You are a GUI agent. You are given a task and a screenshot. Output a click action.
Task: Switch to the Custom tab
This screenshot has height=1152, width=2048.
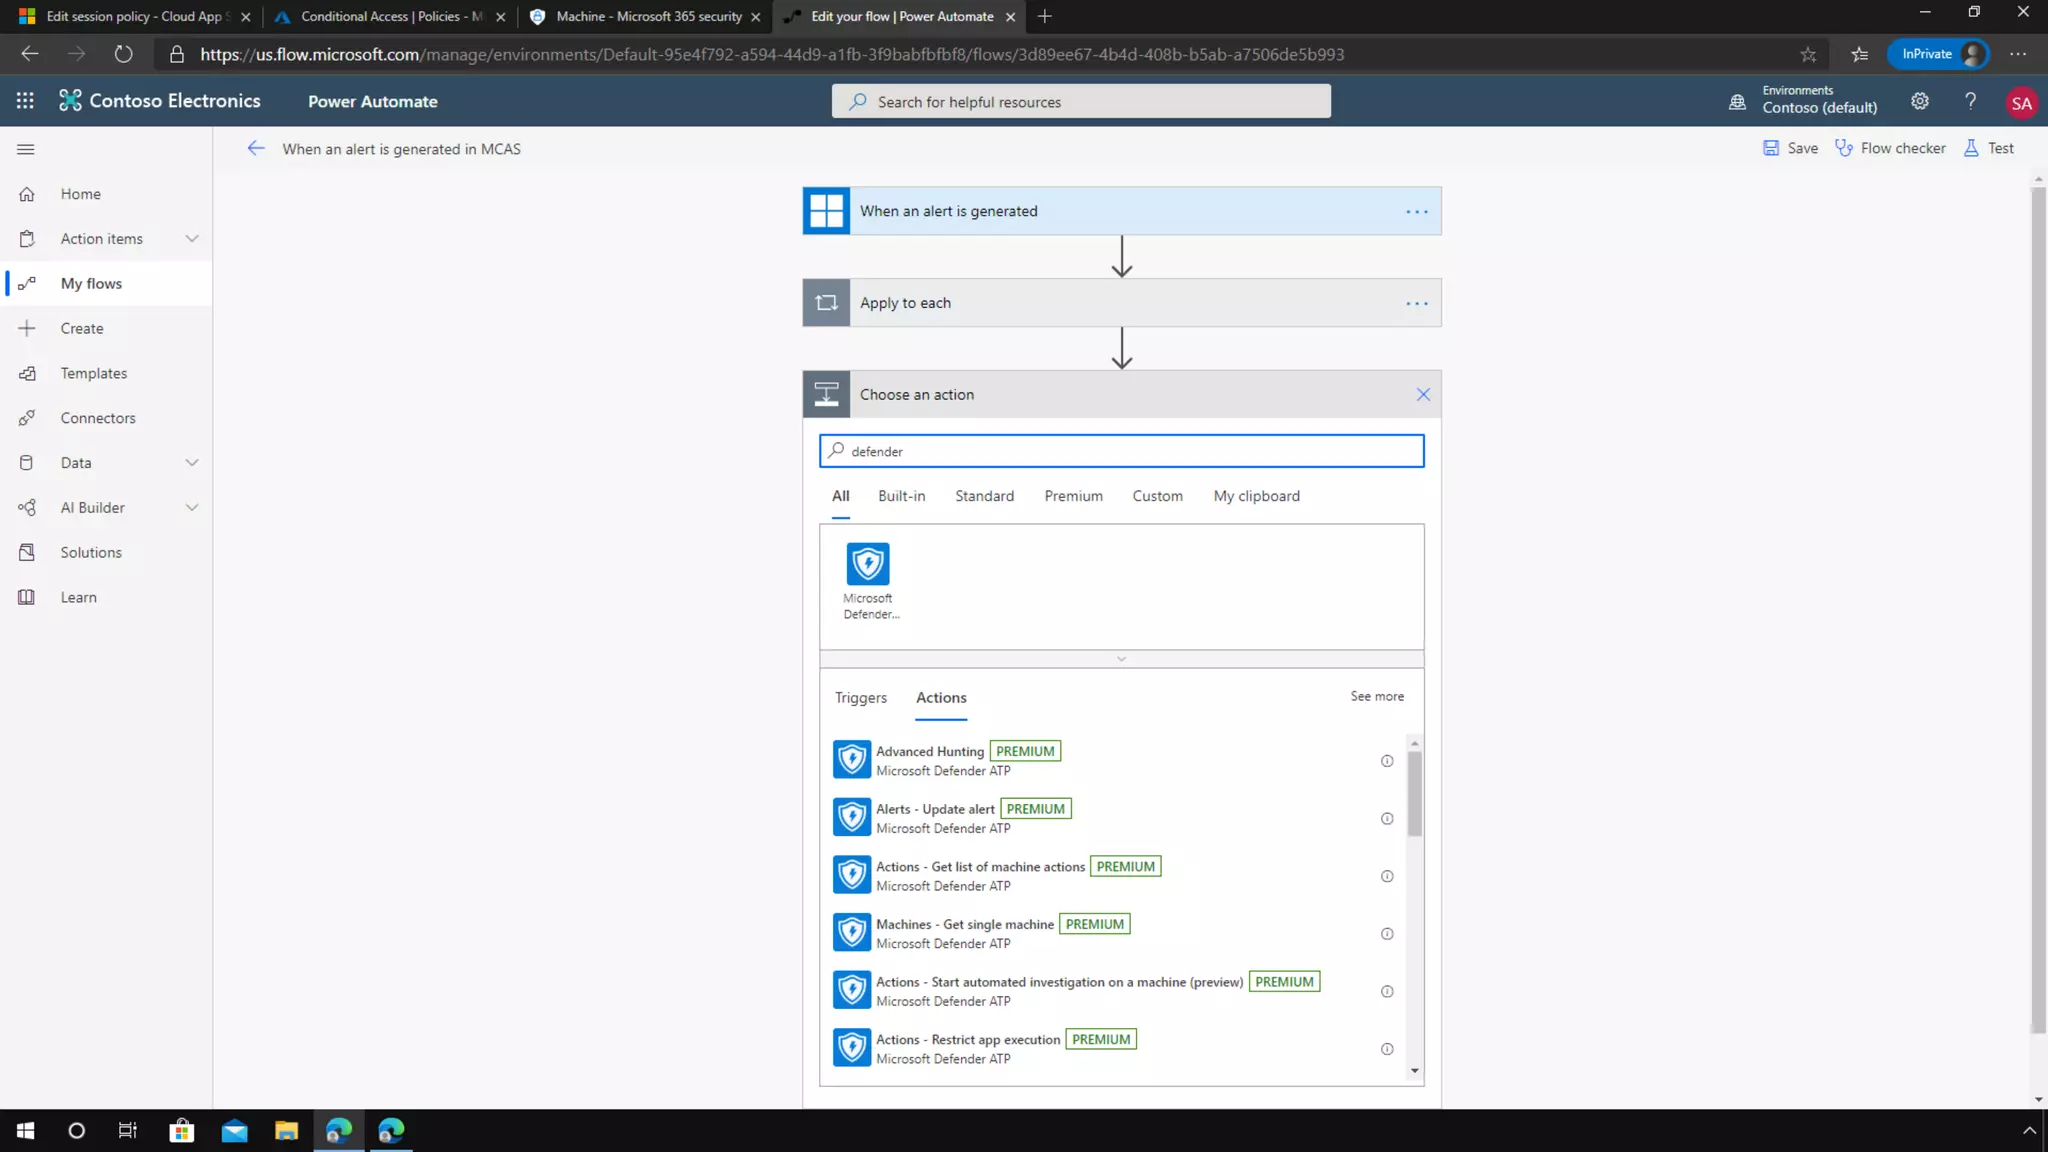[x=1157, y=496]
